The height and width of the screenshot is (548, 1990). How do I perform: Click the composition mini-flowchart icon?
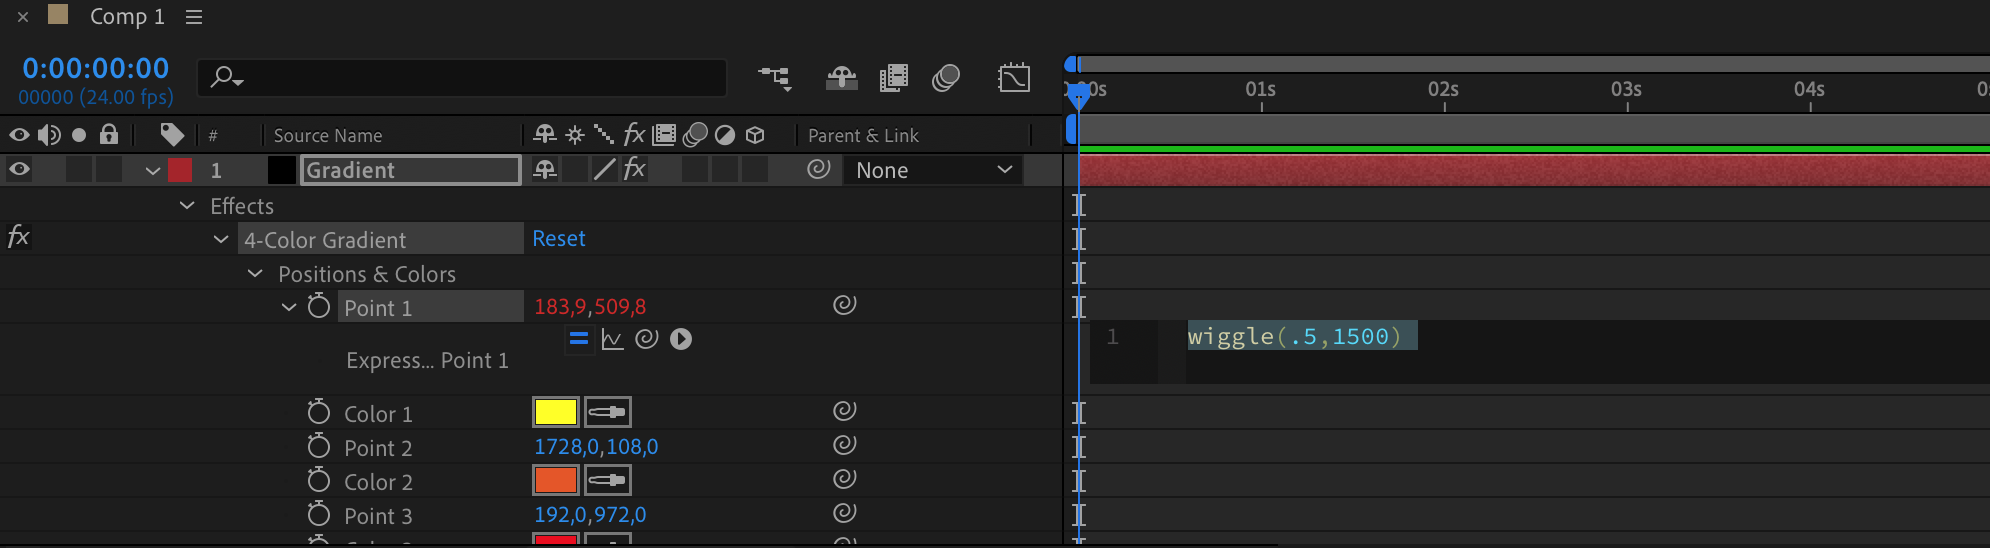pos(775,78)
